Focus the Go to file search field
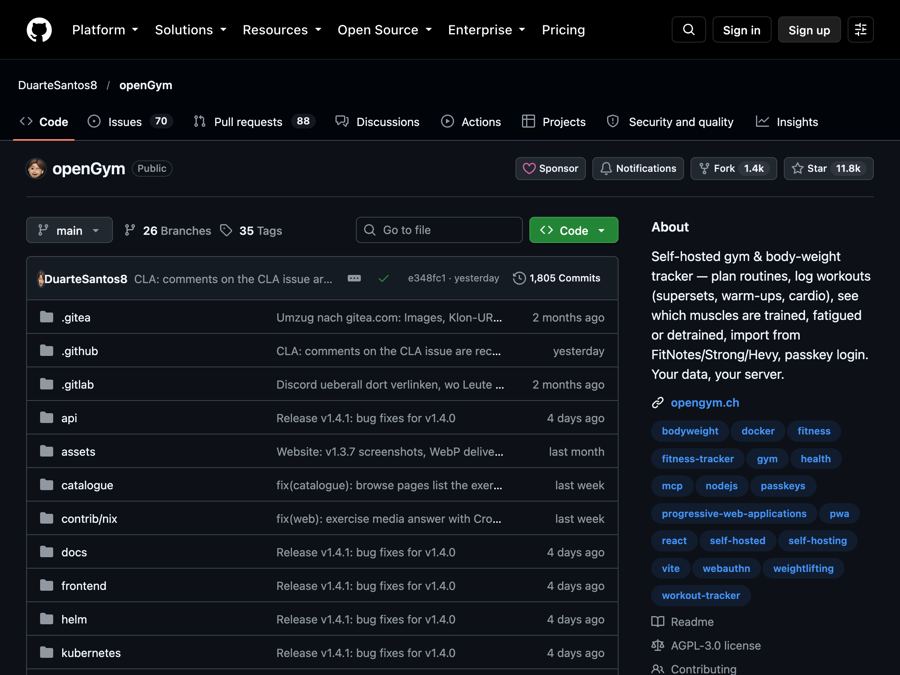900x675 pixels. click(439, 230)
